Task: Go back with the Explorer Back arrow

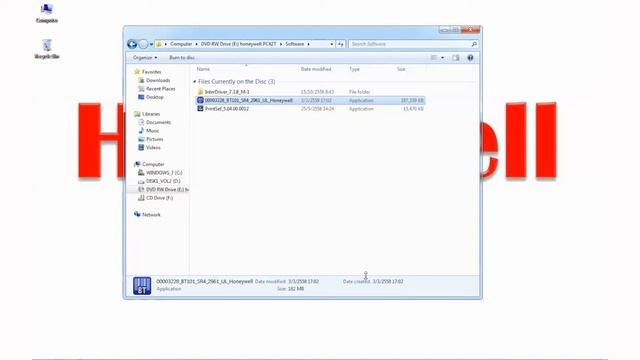Action: [132, 44]
